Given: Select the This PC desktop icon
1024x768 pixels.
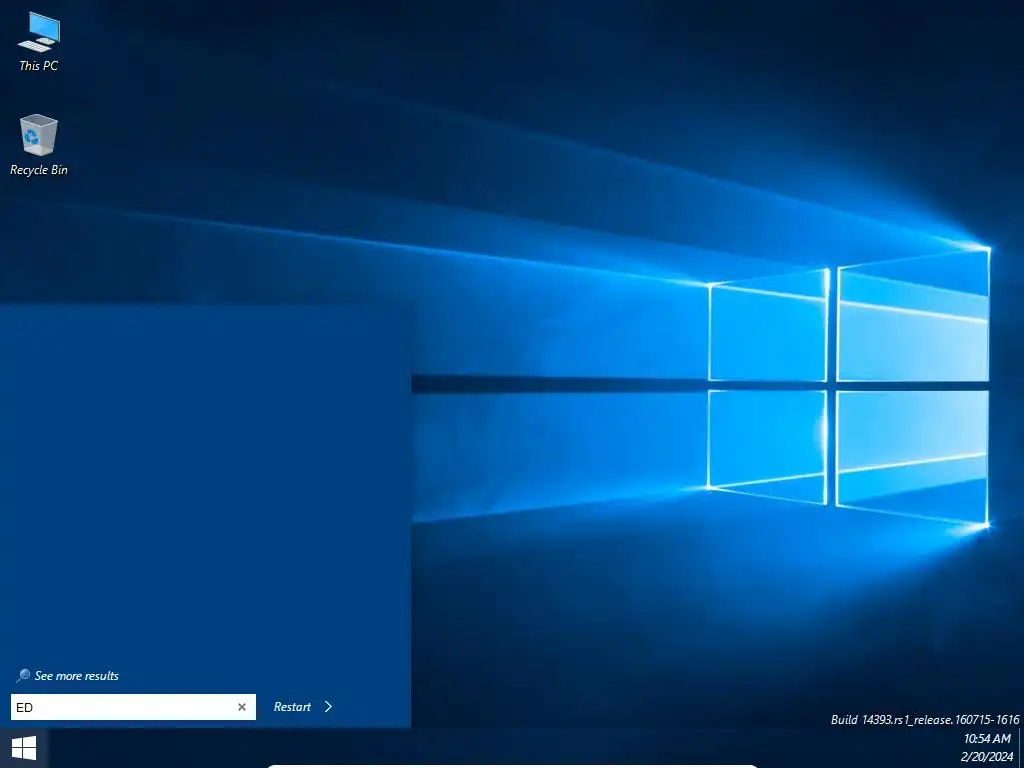Looking at the screenshot, I should [39, 42].
